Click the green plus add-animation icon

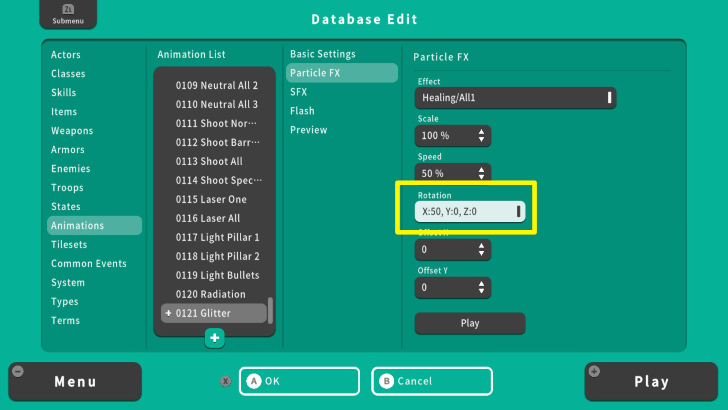214,338
